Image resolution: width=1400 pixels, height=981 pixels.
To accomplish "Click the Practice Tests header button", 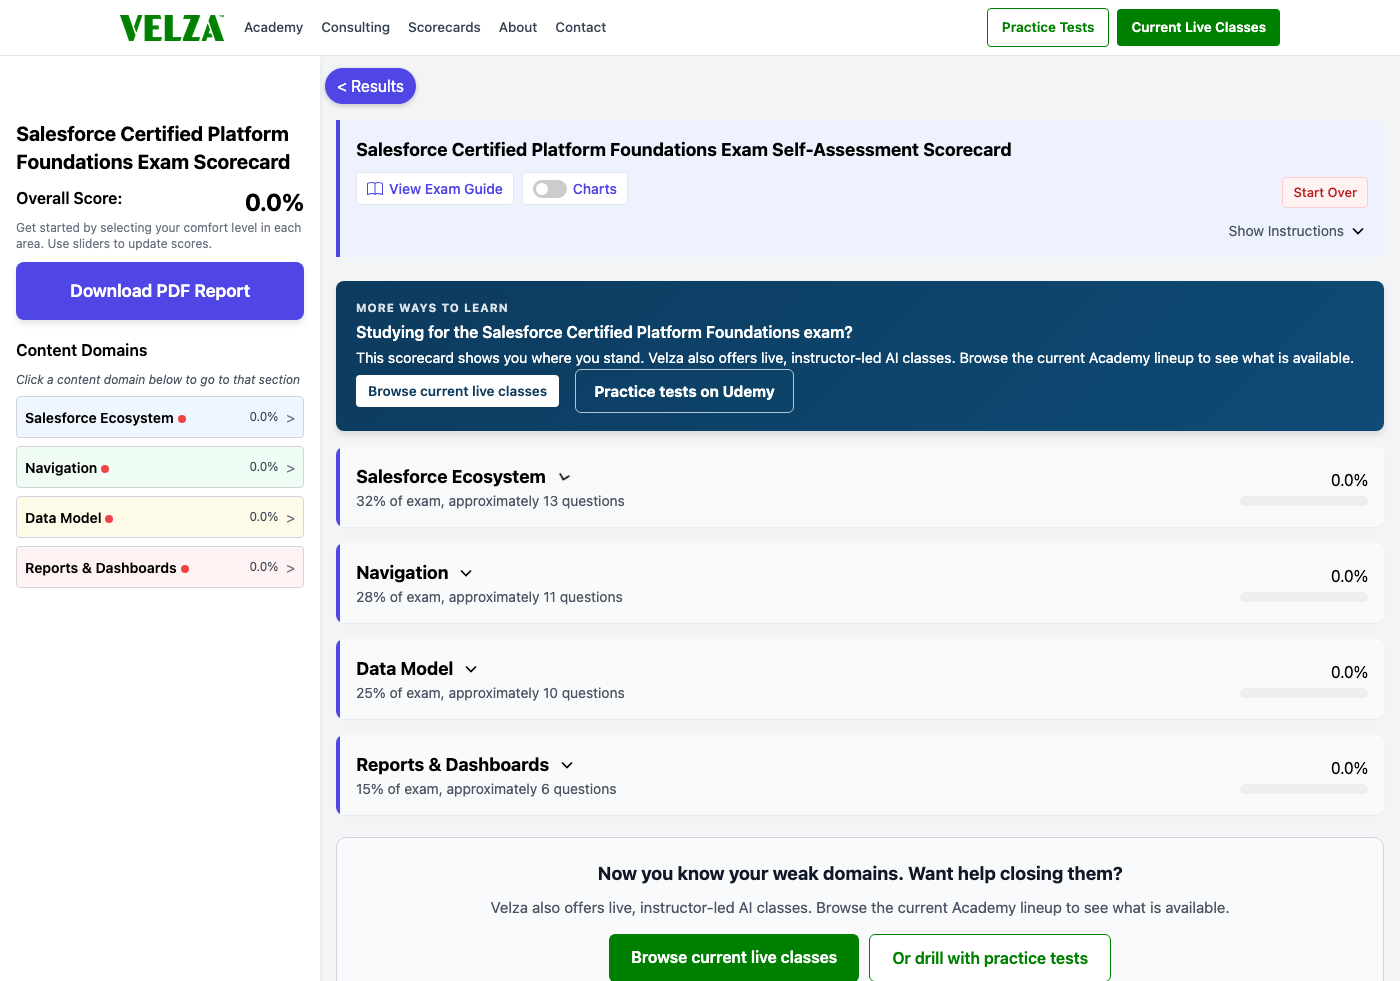I will point(1048,27).
